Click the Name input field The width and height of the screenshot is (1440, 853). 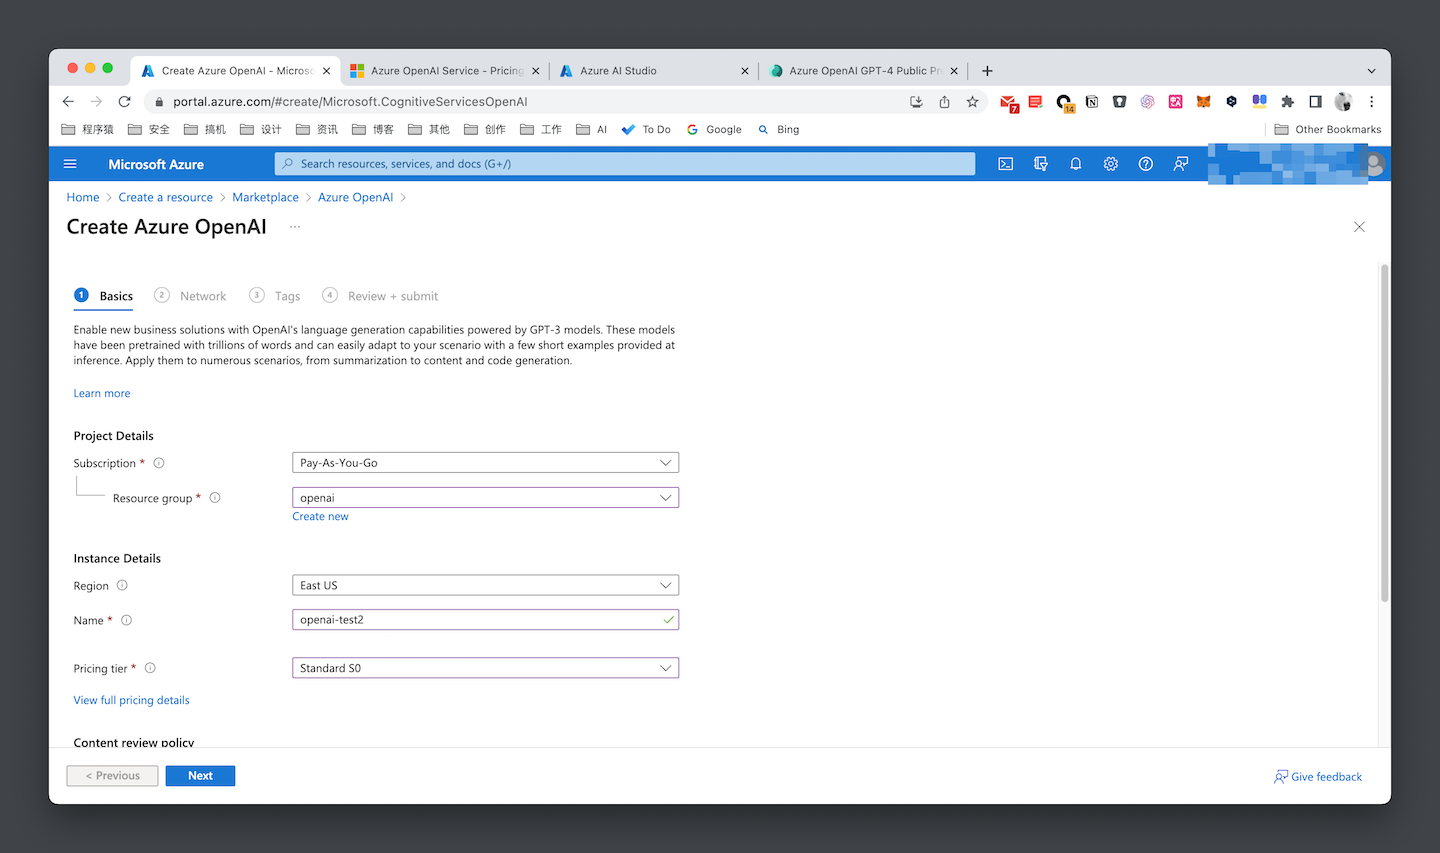click(486, 620)
